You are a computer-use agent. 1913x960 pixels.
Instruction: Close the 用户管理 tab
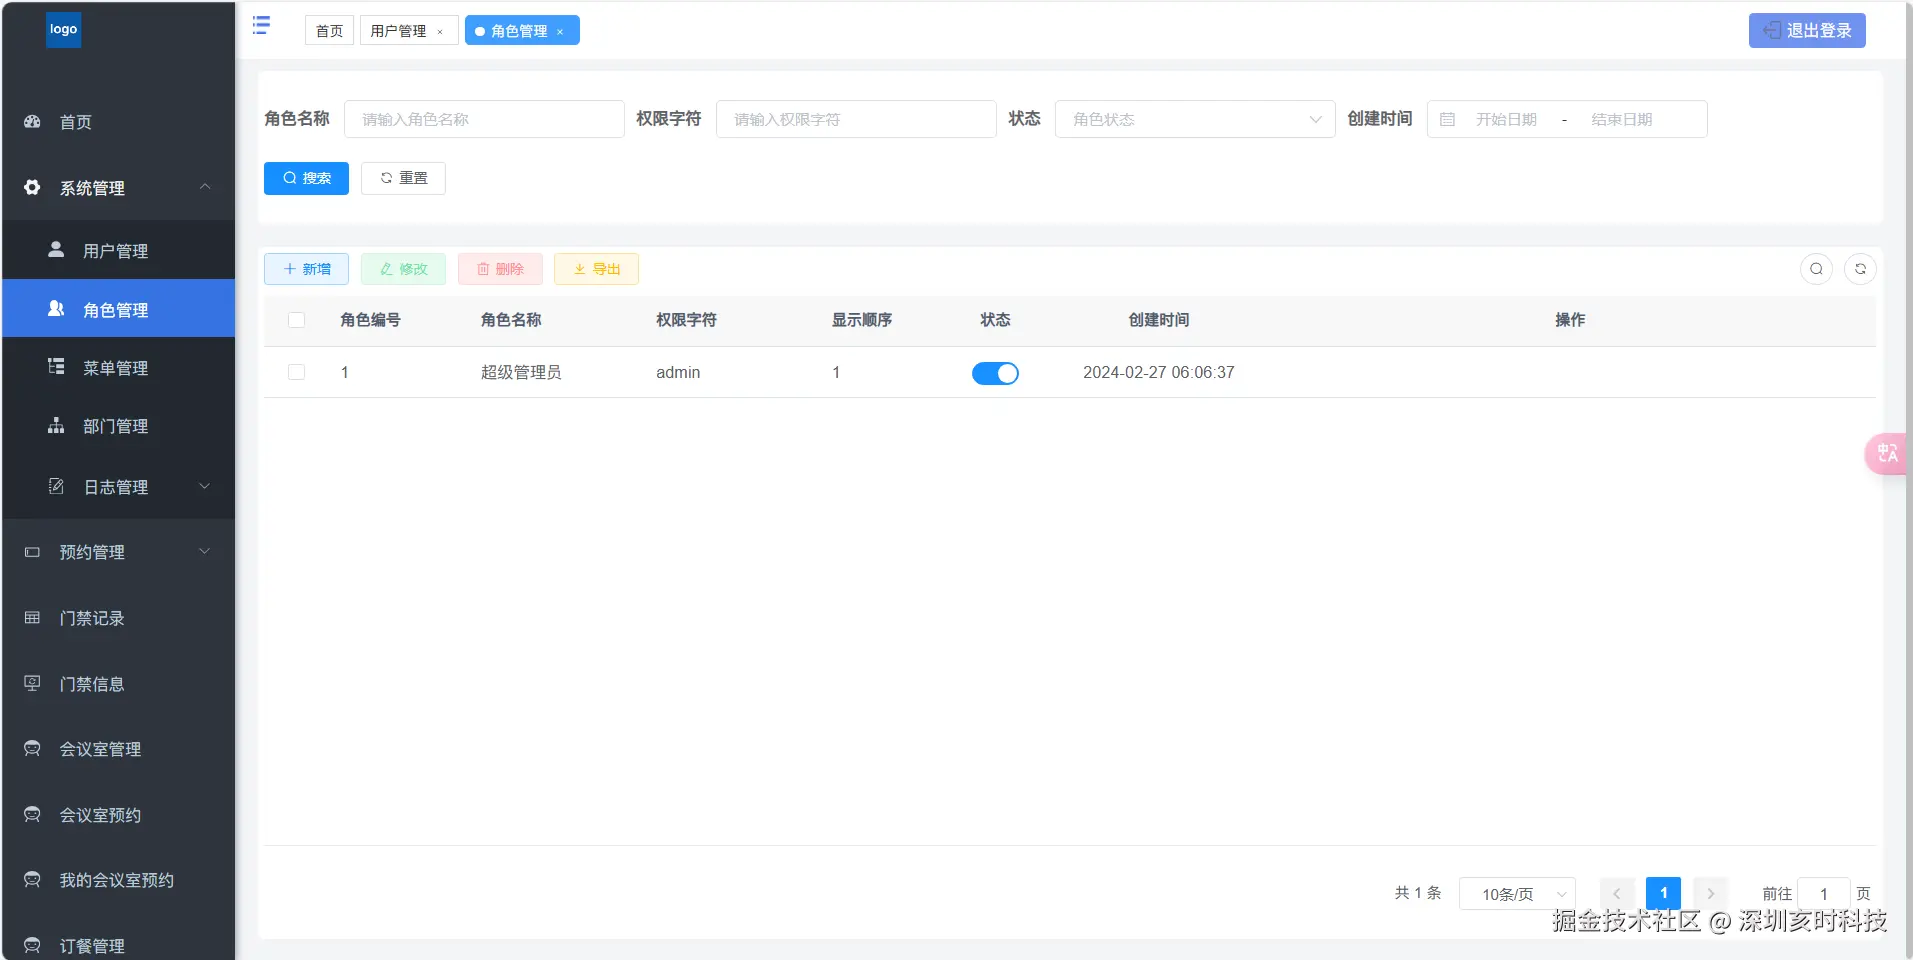point(440,32)
